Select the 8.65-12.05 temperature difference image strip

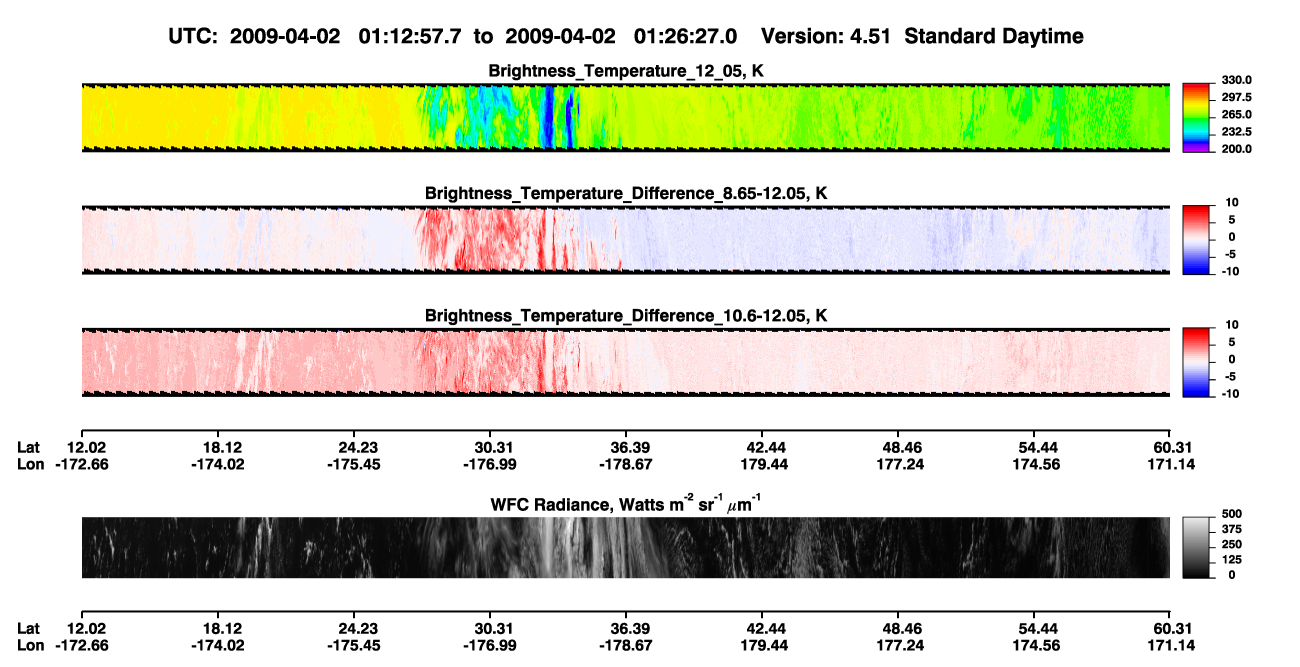(x=625, y=238)
